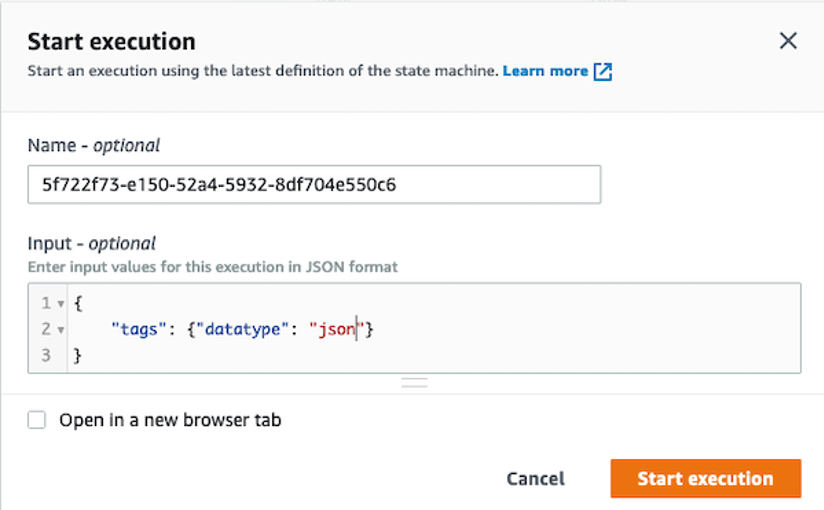
Task: Click the "json" string value
Action: pyautogui.click(x=334, y=329)
